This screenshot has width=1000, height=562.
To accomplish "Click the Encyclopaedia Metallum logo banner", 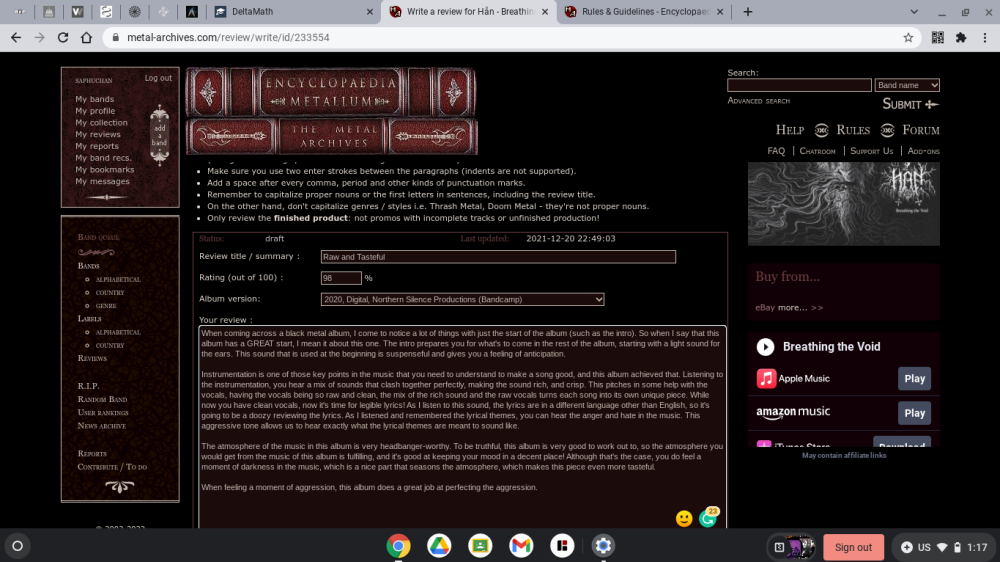I will click(331, 111).
